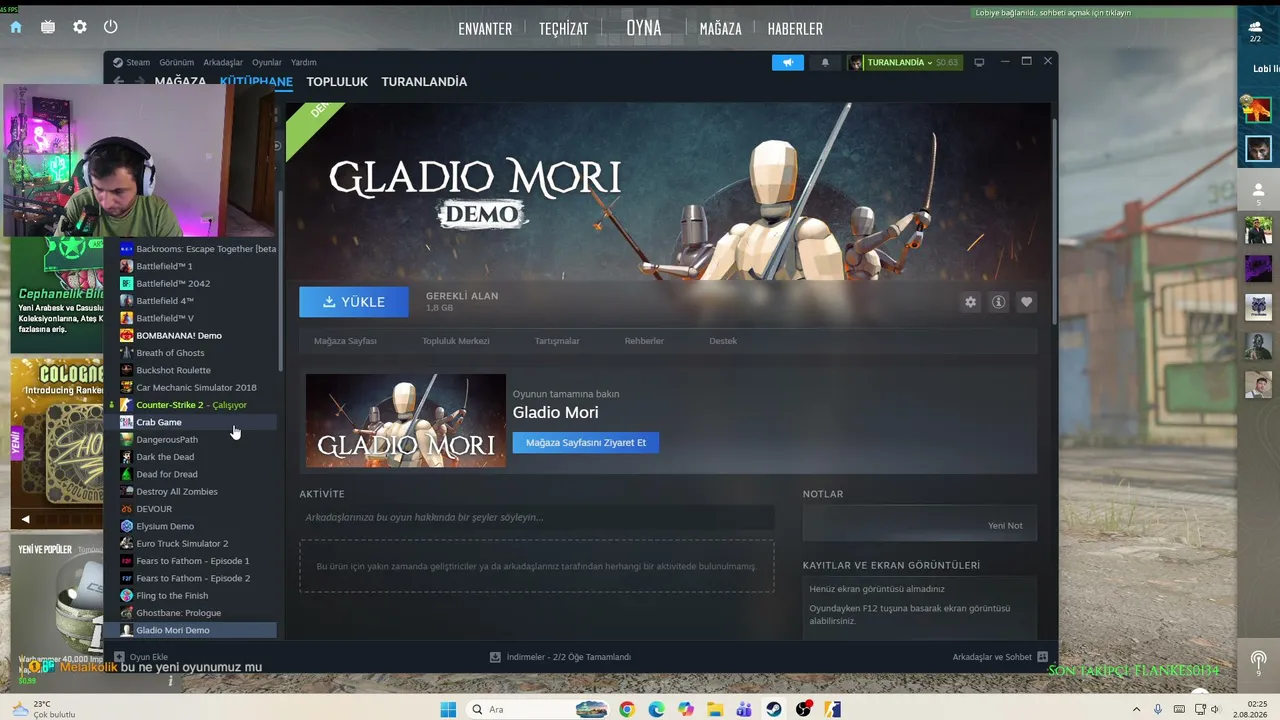
Task: Add Gladio Mori to favorites heart
Action: coord(1026,302)
